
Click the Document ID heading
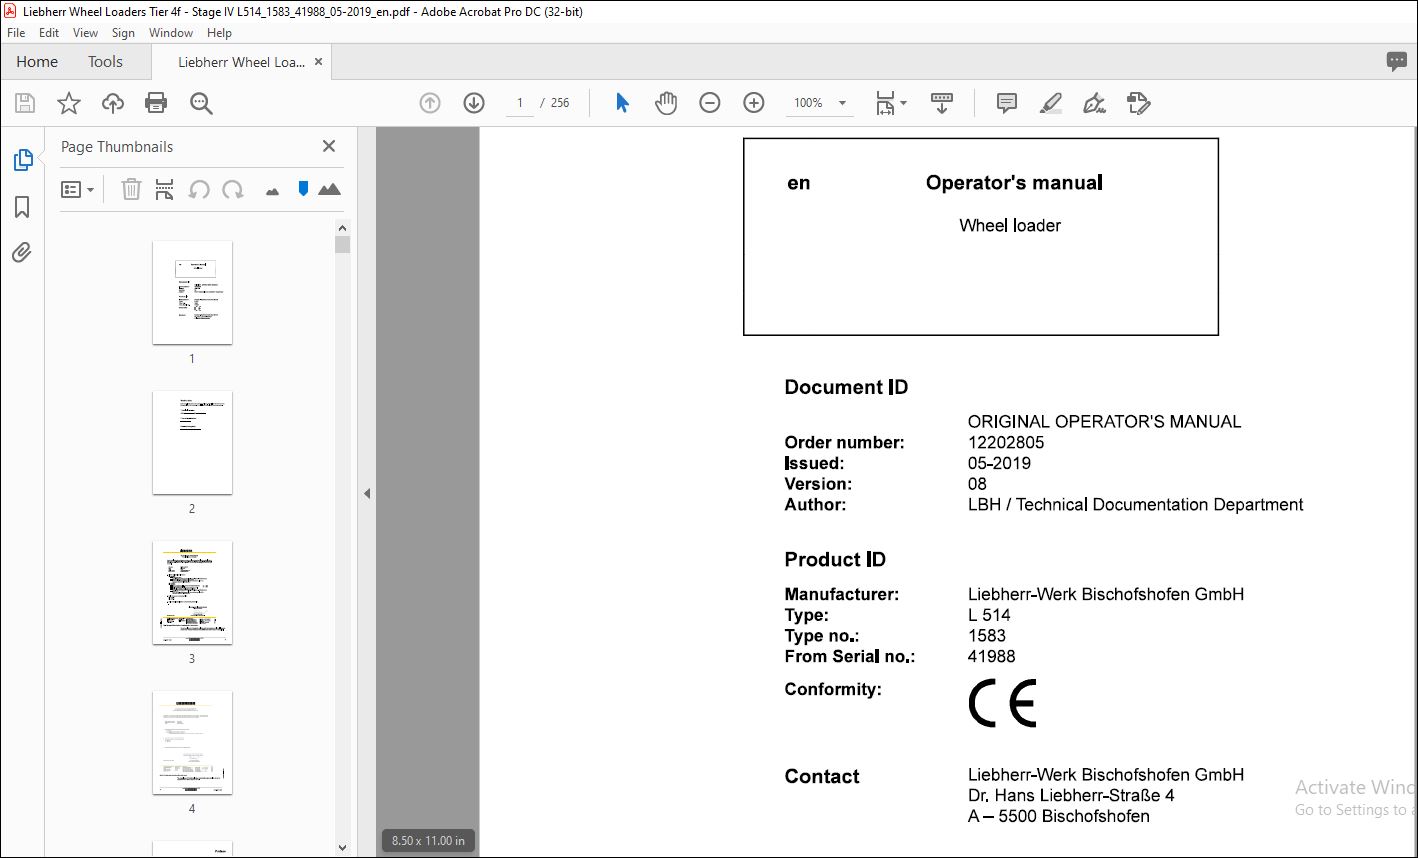[x=846, y=387]
